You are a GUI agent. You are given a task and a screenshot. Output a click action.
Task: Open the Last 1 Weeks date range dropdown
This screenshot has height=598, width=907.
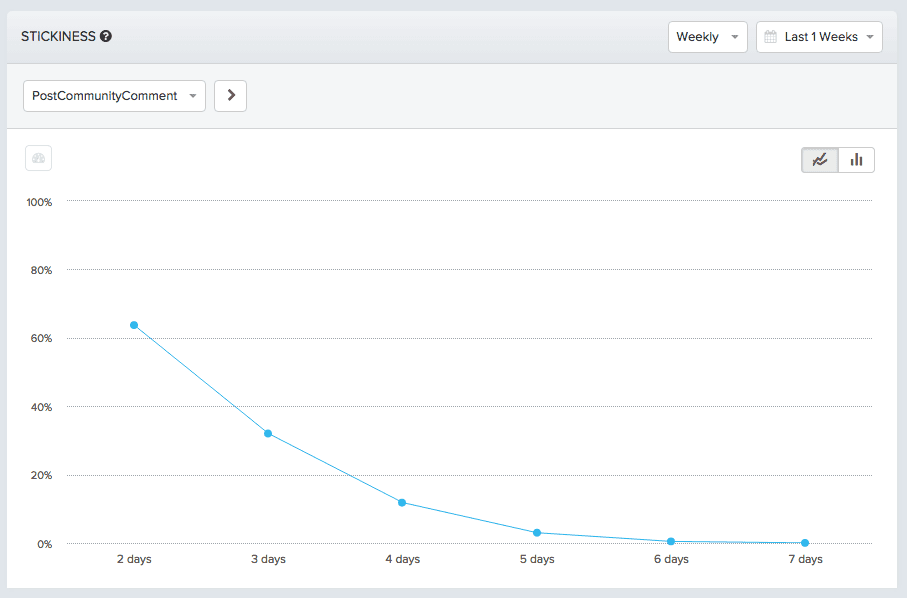tap(819, 36)
